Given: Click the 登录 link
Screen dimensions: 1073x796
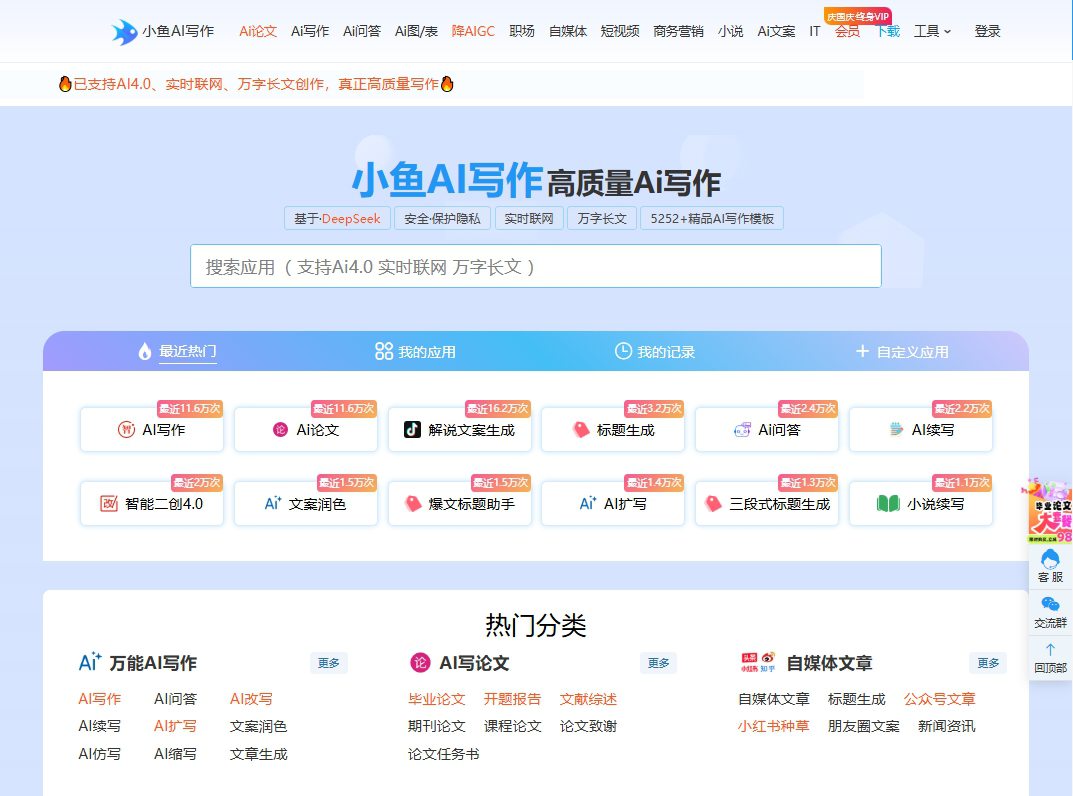Looking at the screenshot, I should [987, 31].
